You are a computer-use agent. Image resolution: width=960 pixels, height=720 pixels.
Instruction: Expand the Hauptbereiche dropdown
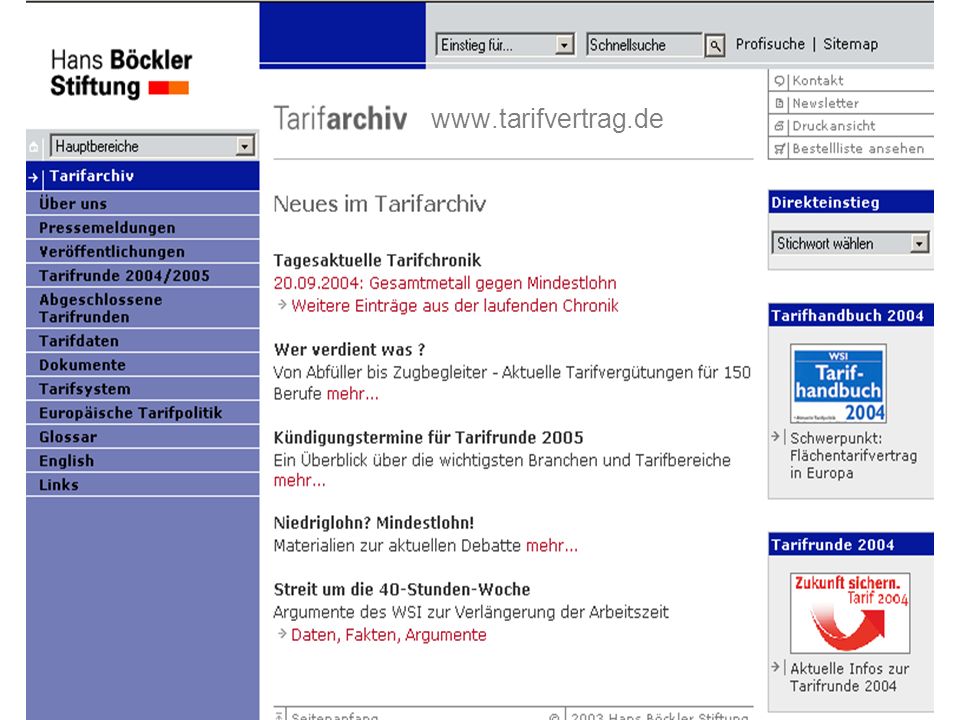[x=152, y=146]
